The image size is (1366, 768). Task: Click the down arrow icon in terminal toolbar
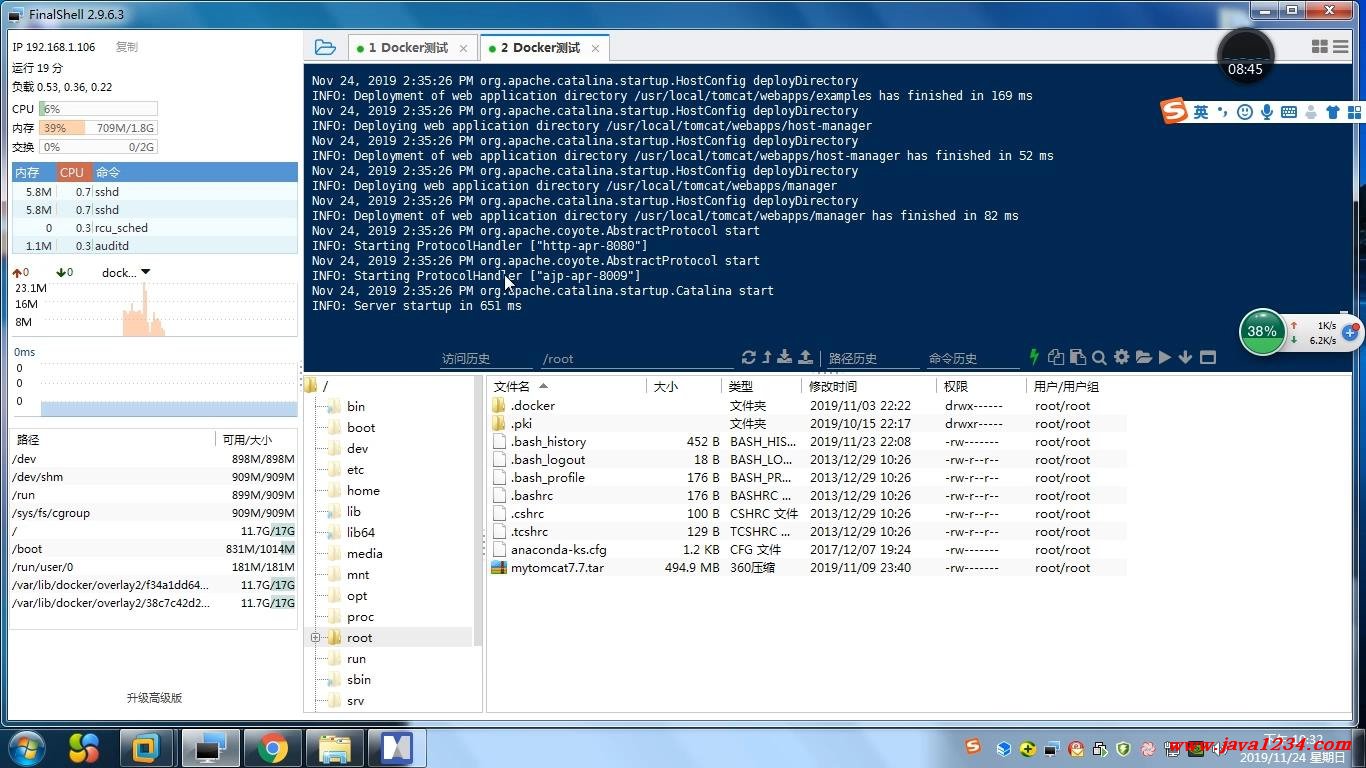point(1185,357)
